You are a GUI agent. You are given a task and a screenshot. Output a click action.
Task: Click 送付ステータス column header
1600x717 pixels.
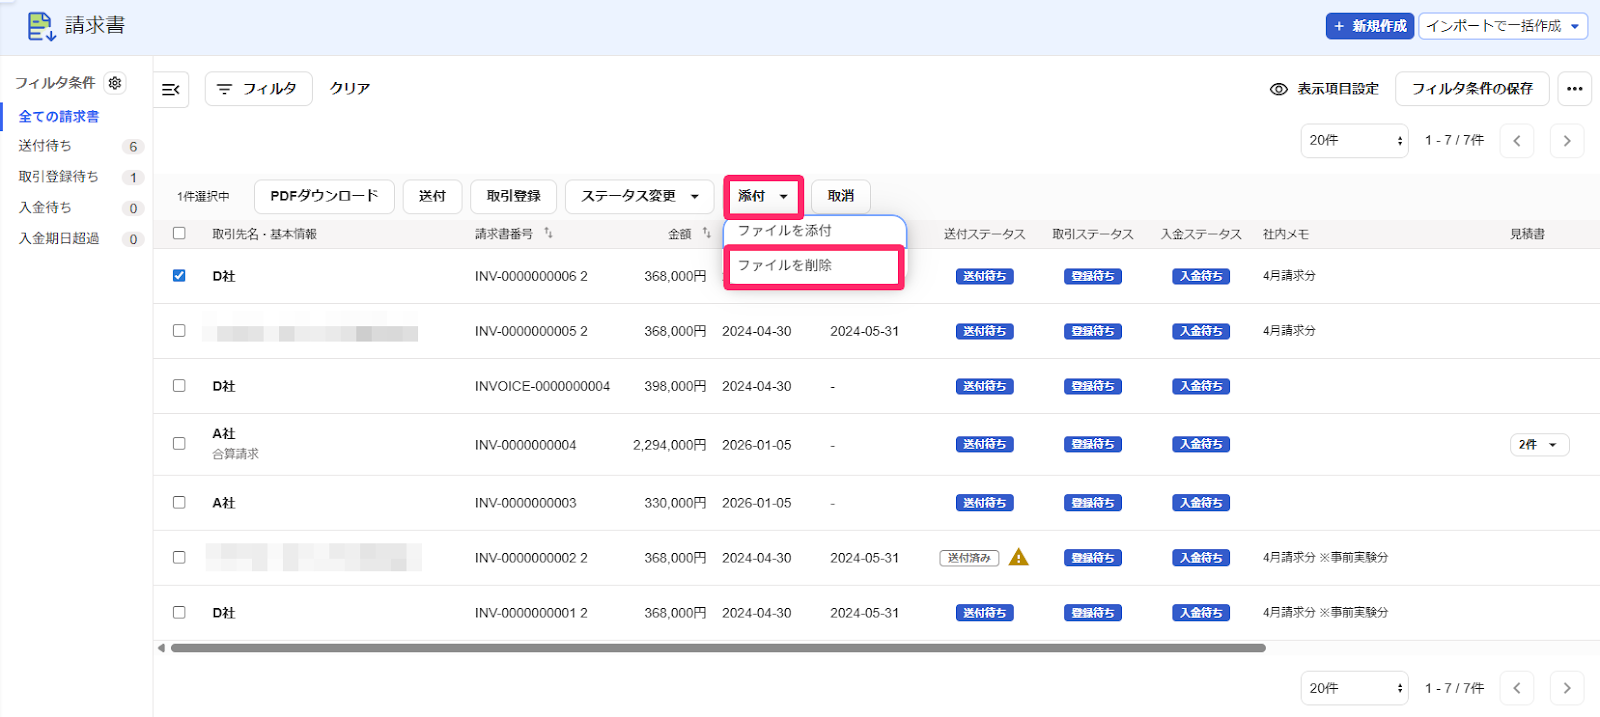point(985,234)
